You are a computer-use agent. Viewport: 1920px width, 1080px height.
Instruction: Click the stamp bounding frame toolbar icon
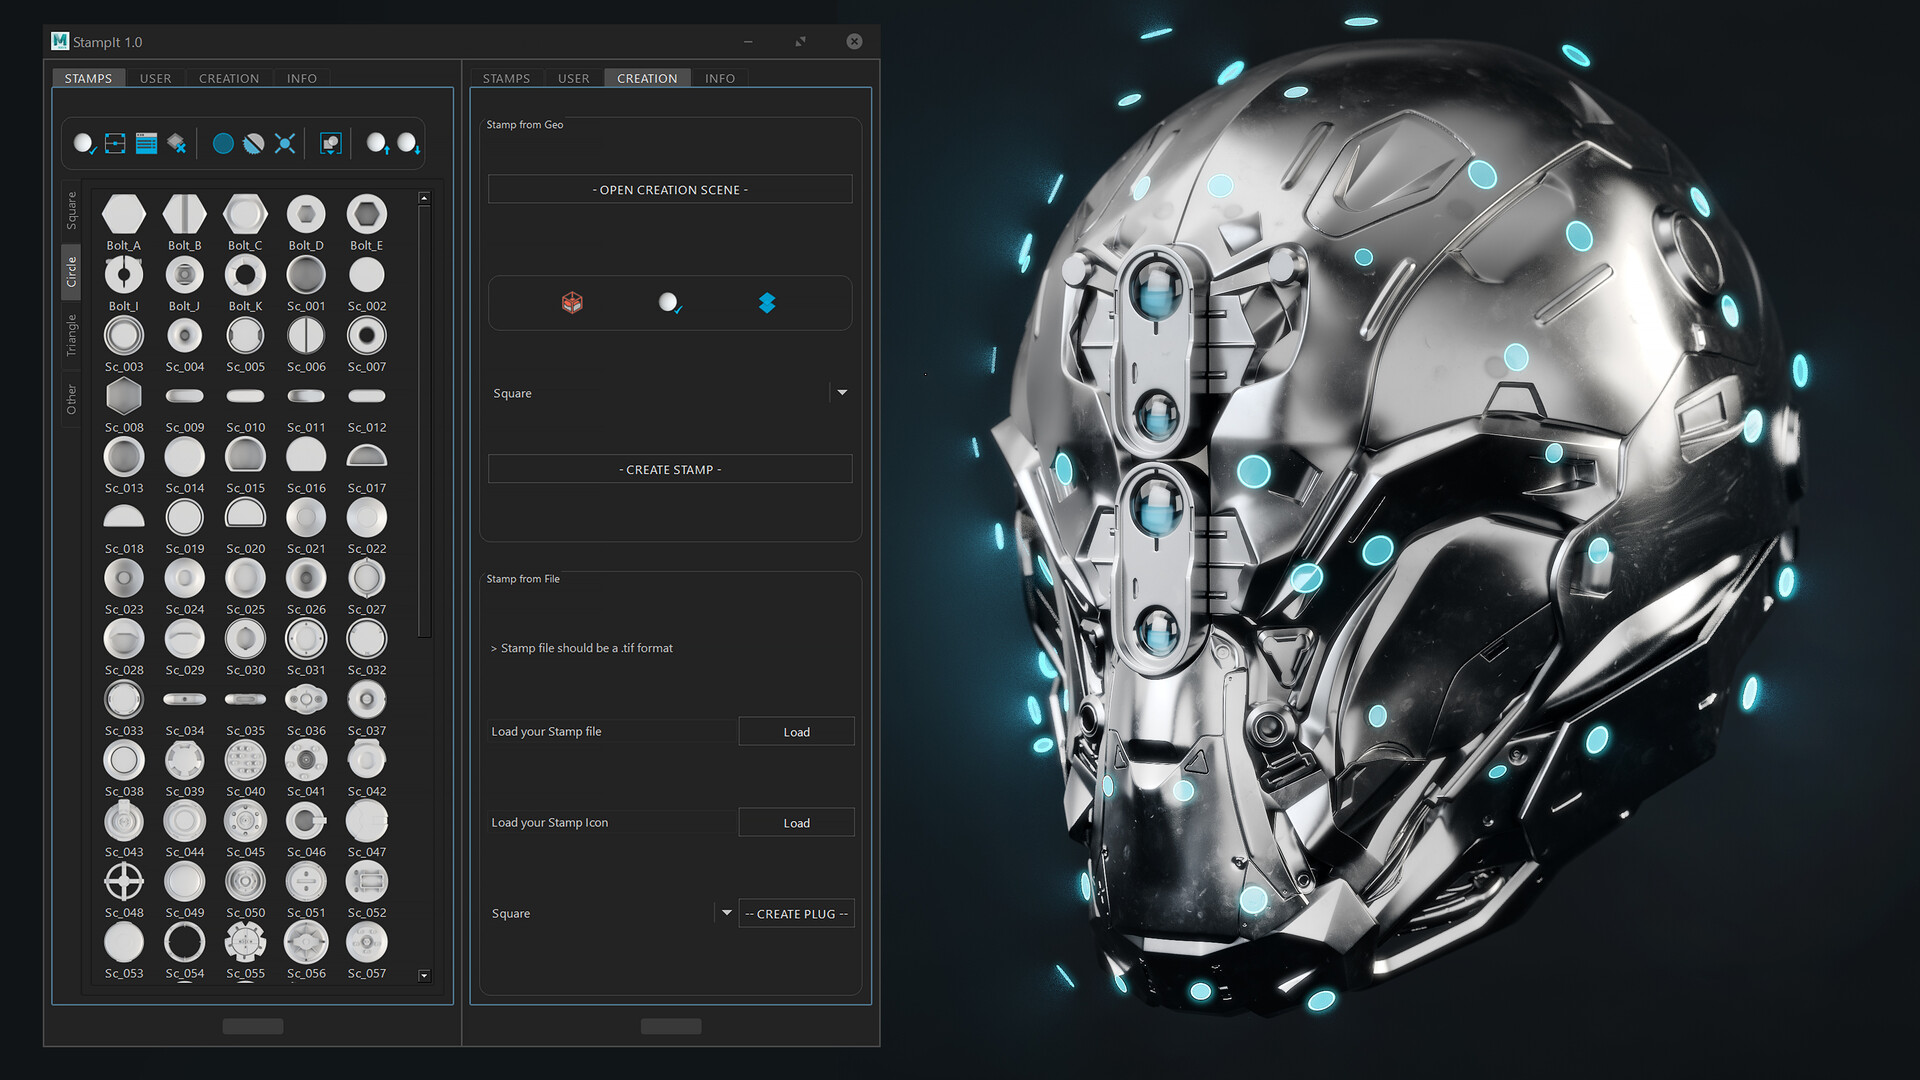pyautogui.click(x=115, y=143)
